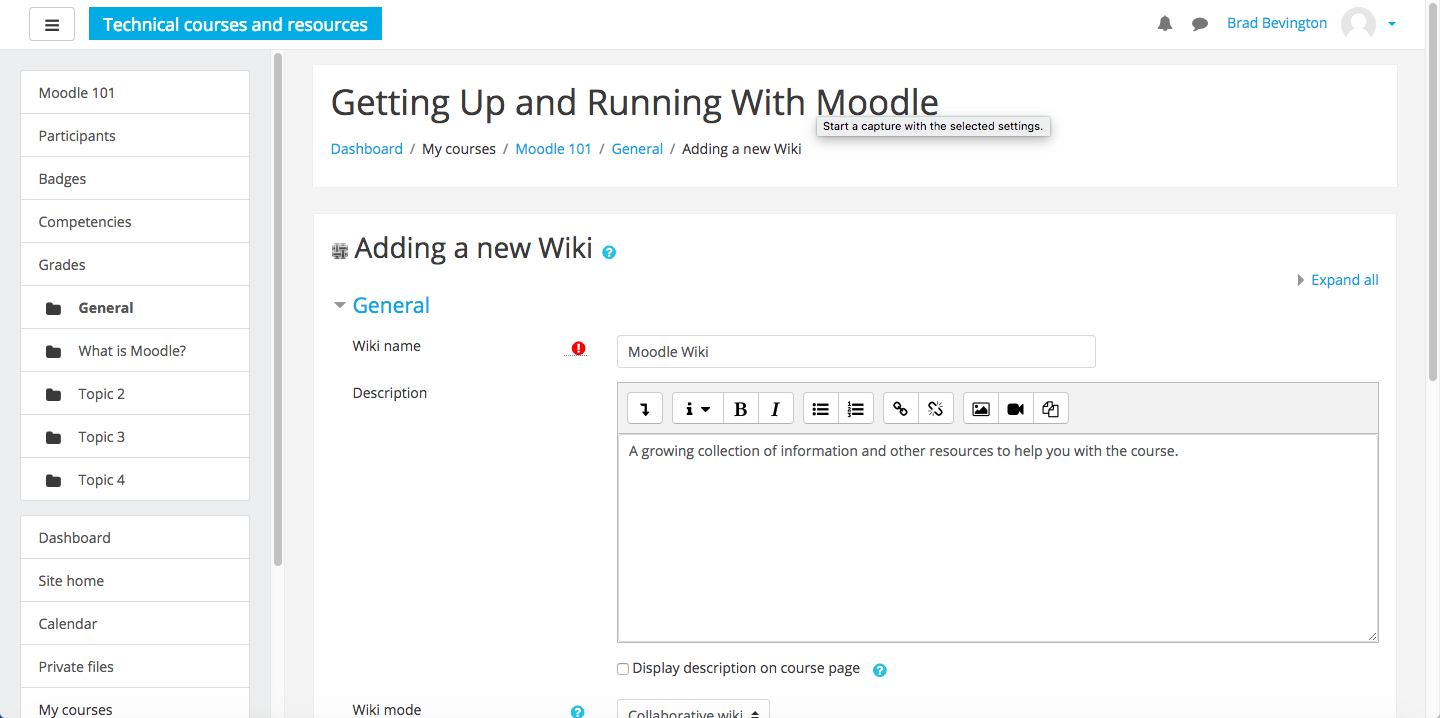The image size is (1440, 718).
Task: Click the insert link icon
Action: tap(900, 408)
